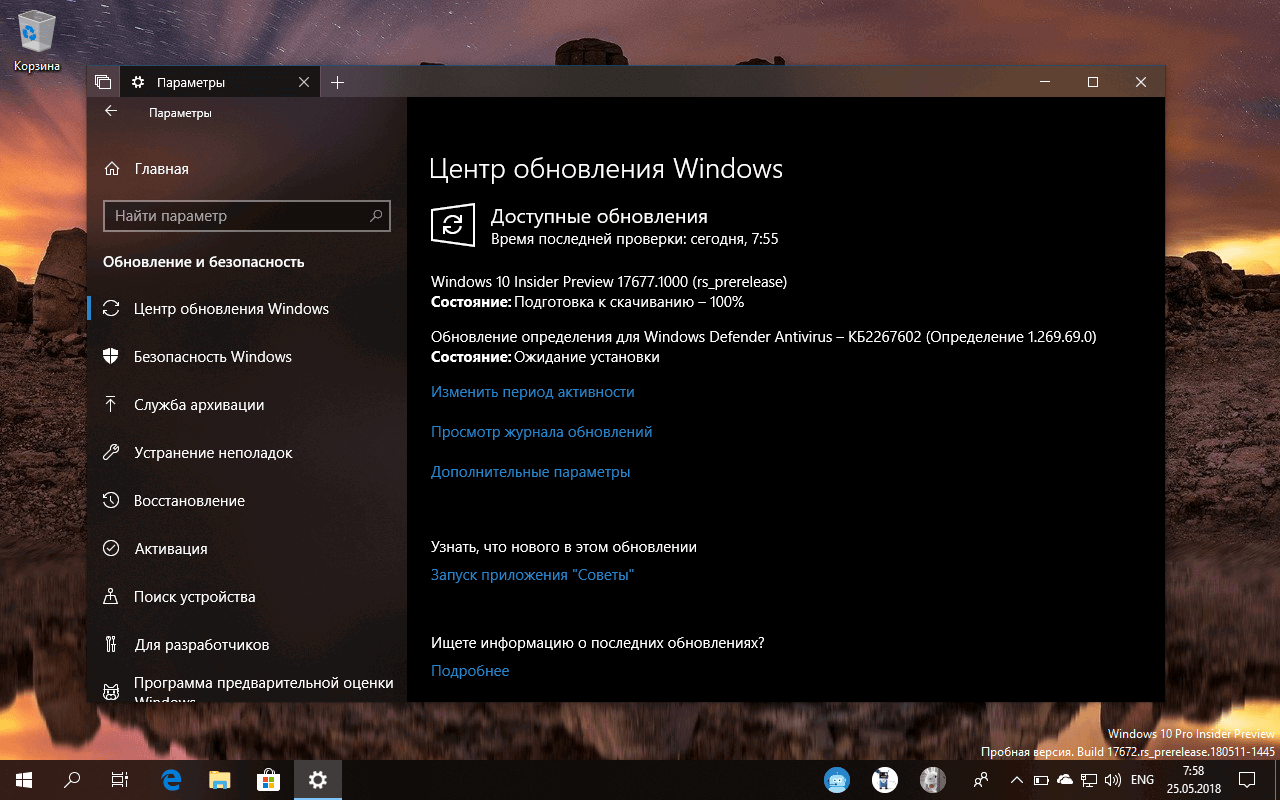Open the clock showing 7:58 25.05.2018

point(1193,780)
